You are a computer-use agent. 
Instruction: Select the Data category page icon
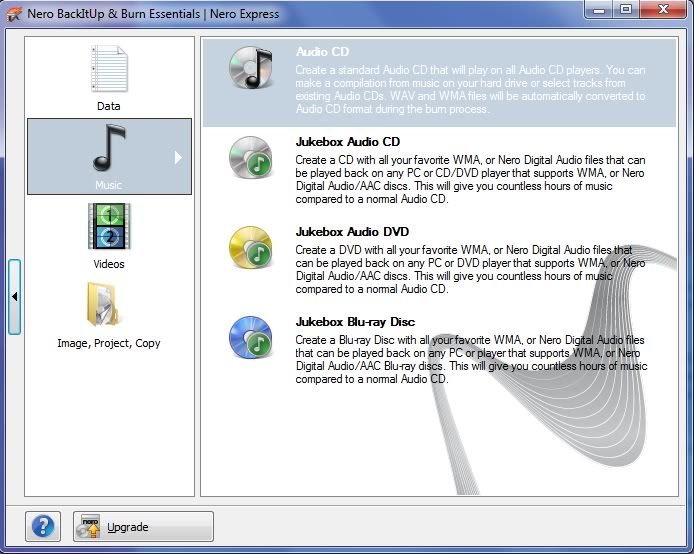click(x=109, y=69)
